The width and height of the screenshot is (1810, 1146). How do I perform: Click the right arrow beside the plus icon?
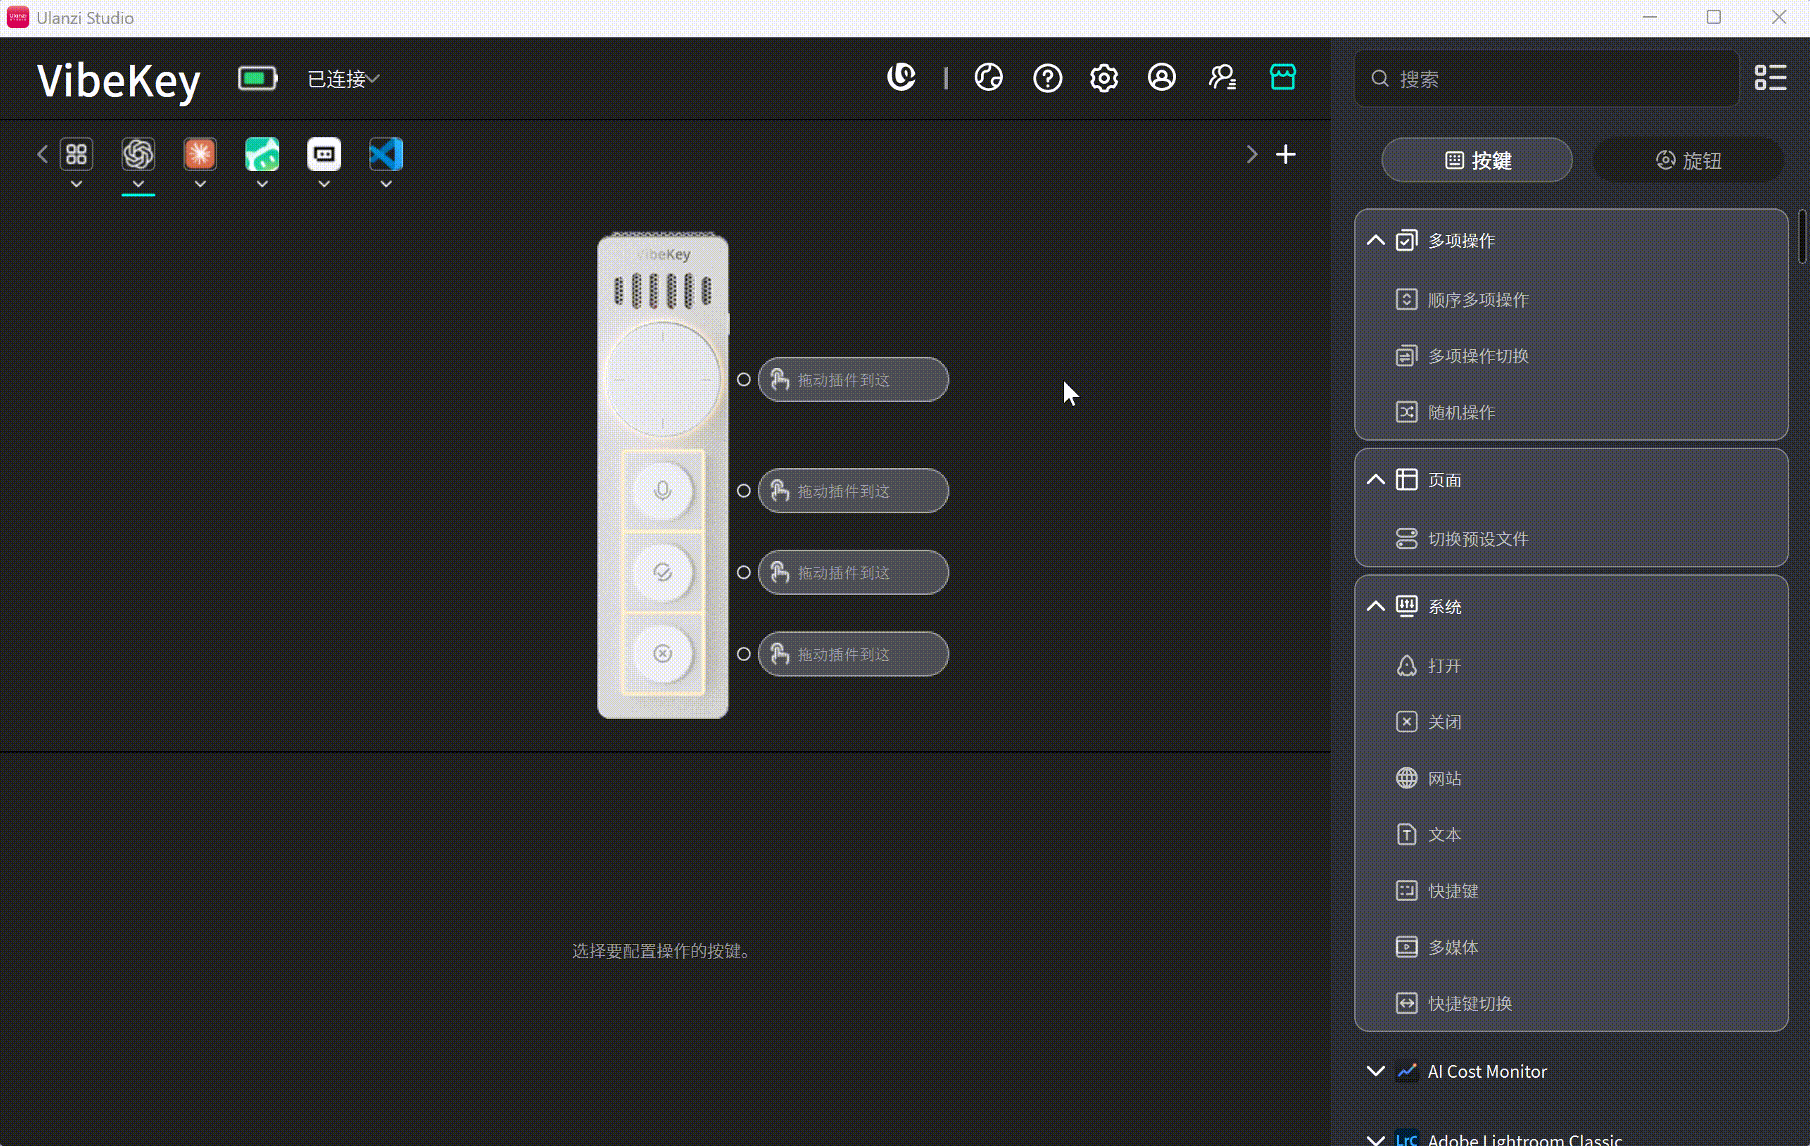1252,154
